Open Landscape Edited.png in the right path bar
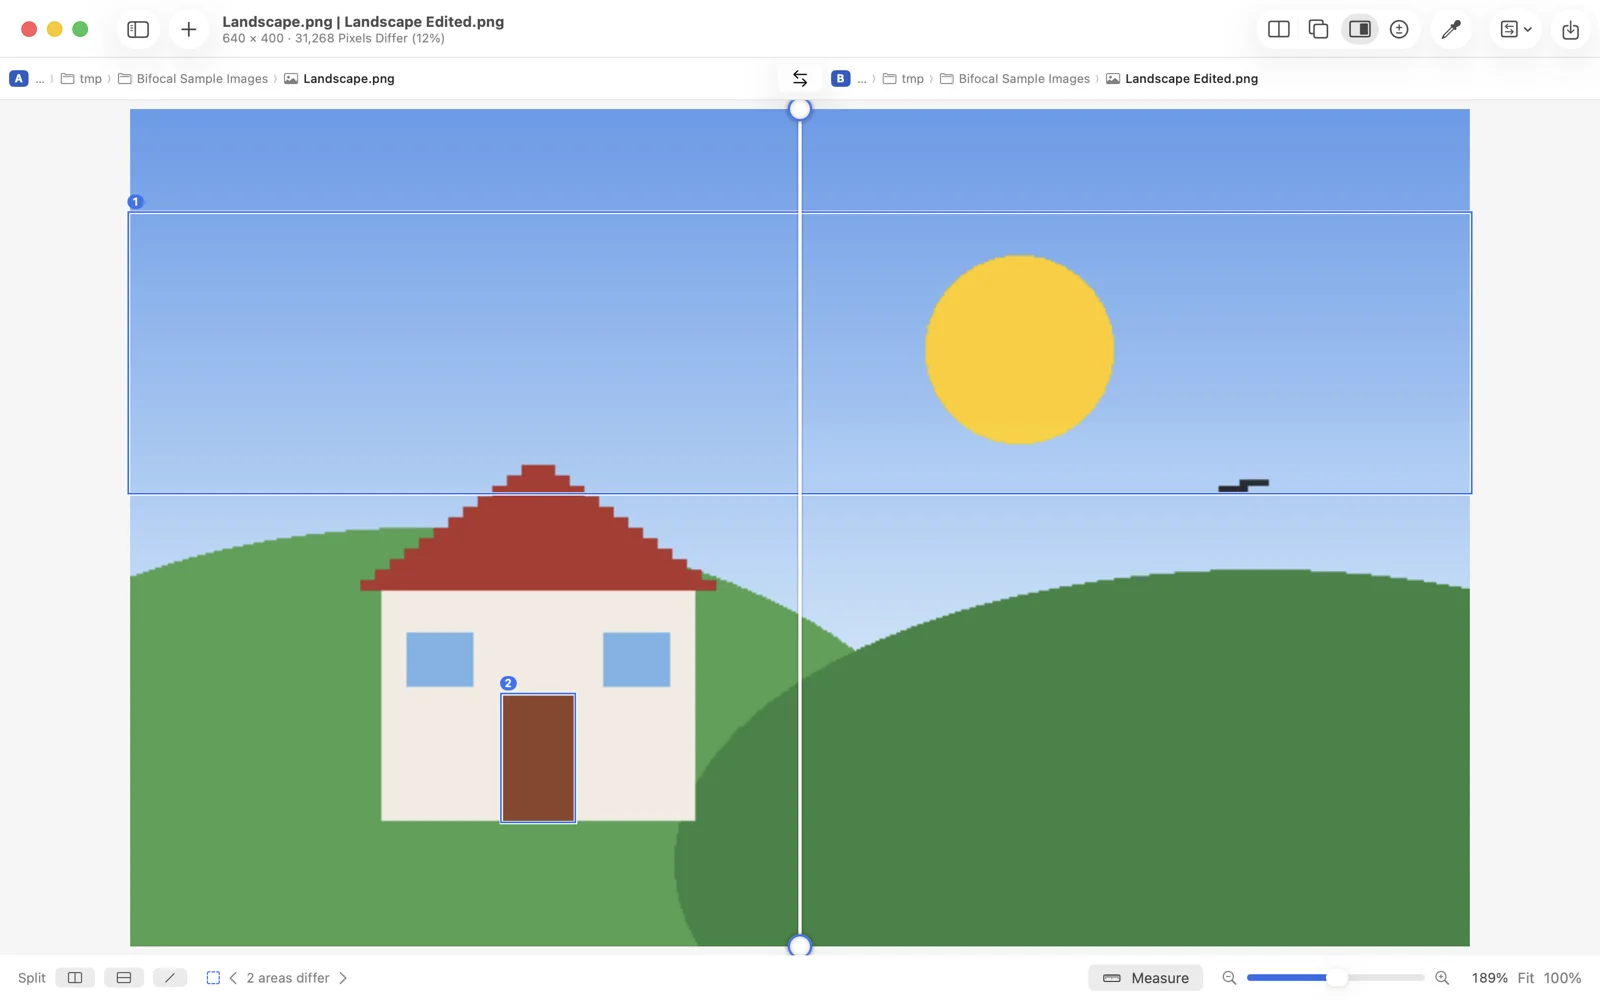This screenshot has height=1000, width=1600. point(1182,78)
